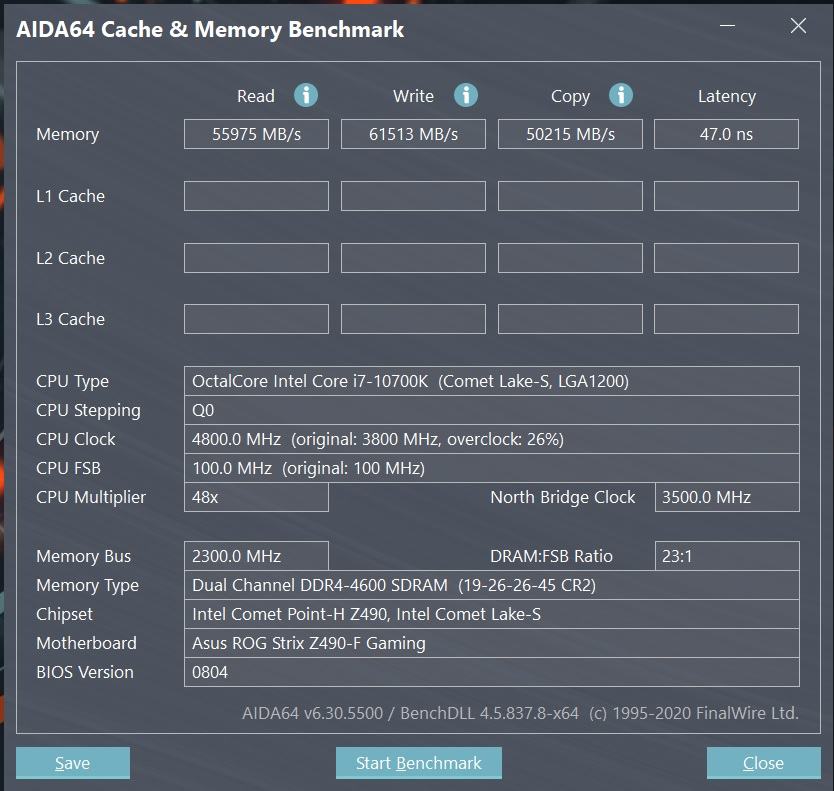Close the window with the X icon
The image size is (834, 791).
pos(798,26)
